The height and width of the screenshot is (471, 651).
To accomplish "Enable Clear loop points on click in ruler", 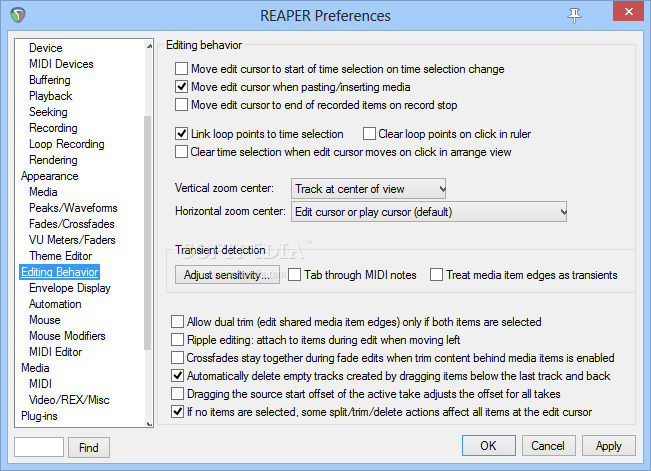I will click(x=369, y=134).
